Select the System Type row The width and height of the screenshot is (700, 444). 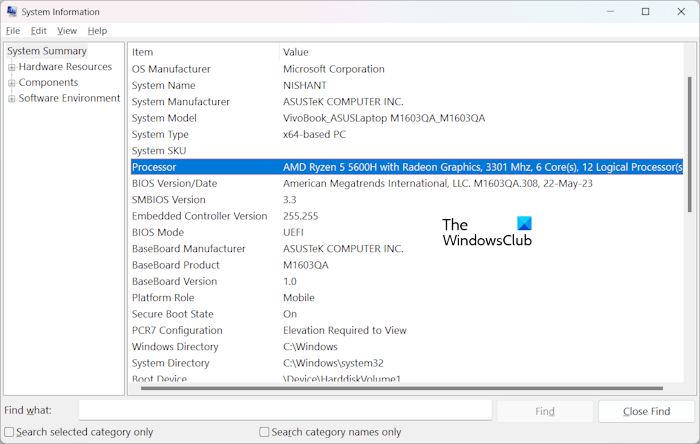[x=407, y=134]
